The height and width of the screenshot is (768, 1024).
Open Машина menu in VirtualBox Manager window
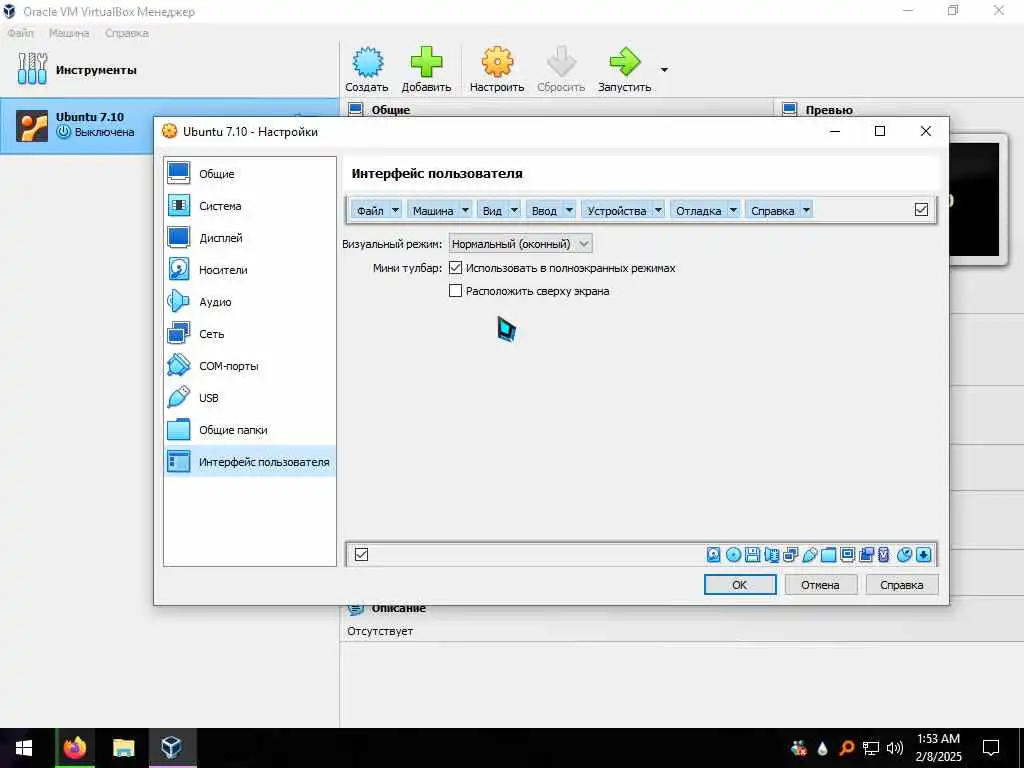click(x=69, y=33)
